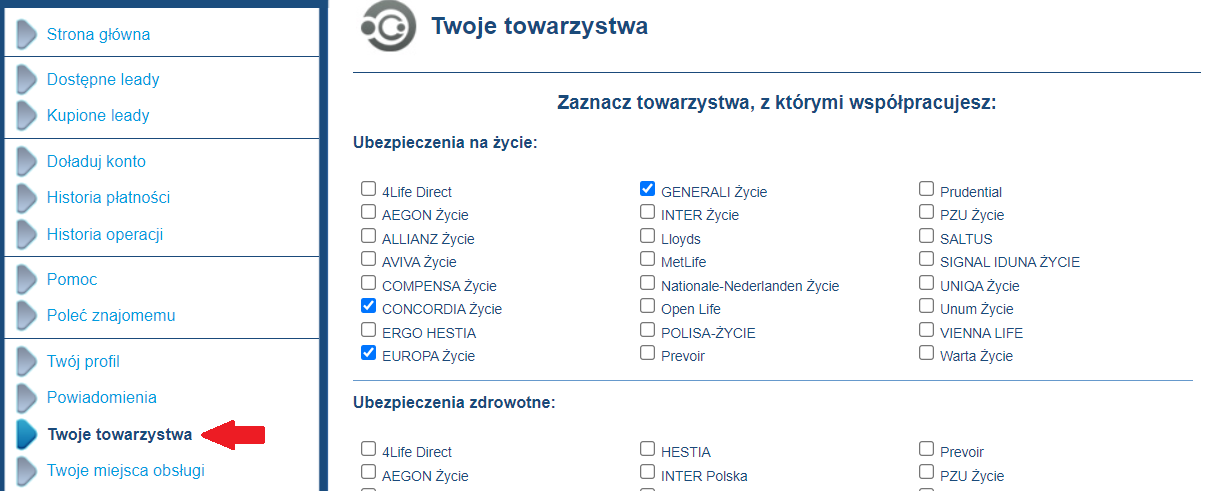
Task: Uncheck the CONCORDIA Życie checkbox
Action: tap(368, 306)
